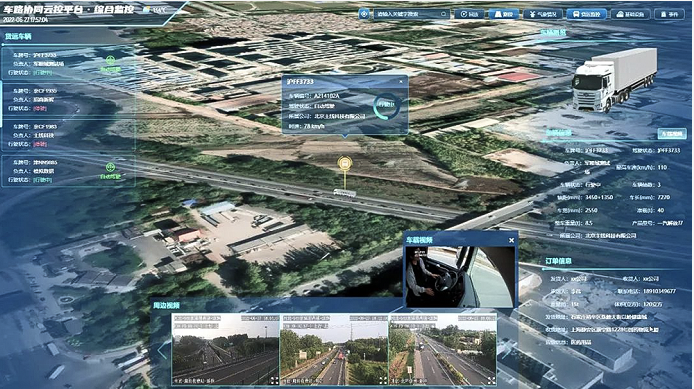Expand third roadside camera feed to fullscreen
This screenshot has height=389, width=694.
tap(491, 380)
